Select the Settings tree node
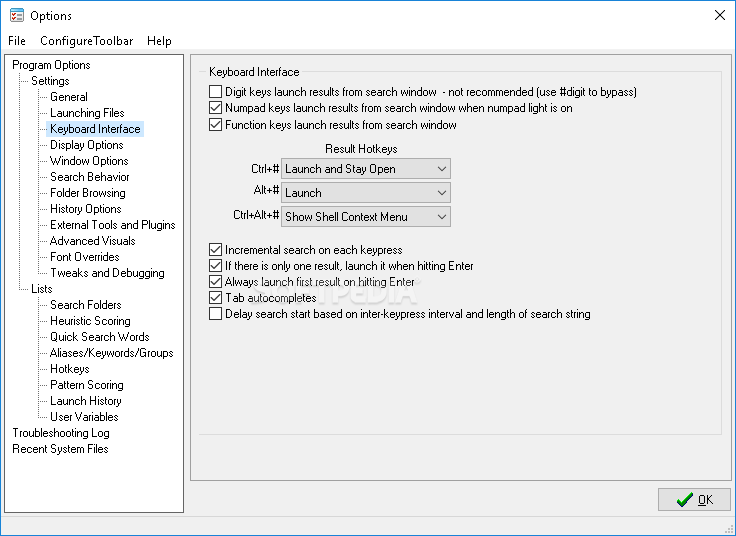This screenshot has width=736, height=536. (x=50, y=81)
